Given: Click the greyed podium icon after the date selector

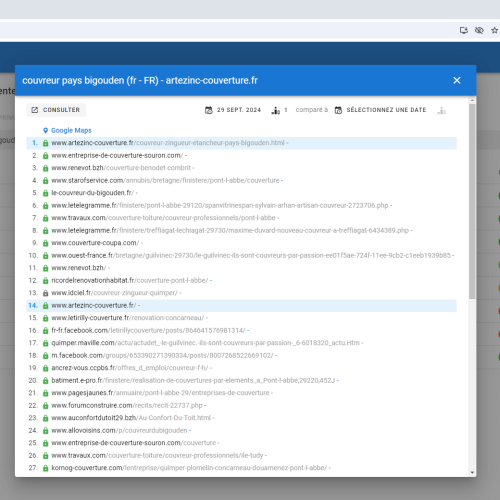Looking at the screenshot, I should click(442, 110).
